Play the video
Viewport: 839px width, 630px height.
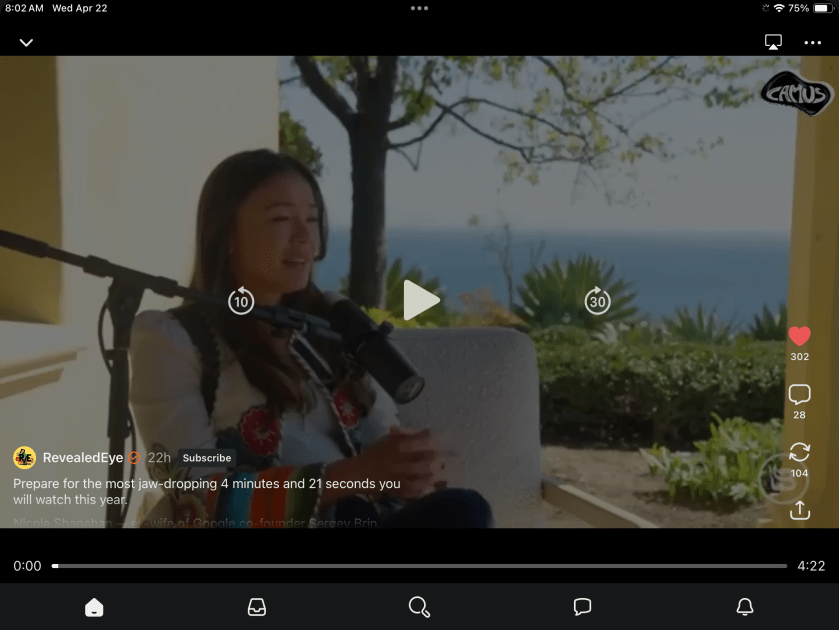pos(420,300)
